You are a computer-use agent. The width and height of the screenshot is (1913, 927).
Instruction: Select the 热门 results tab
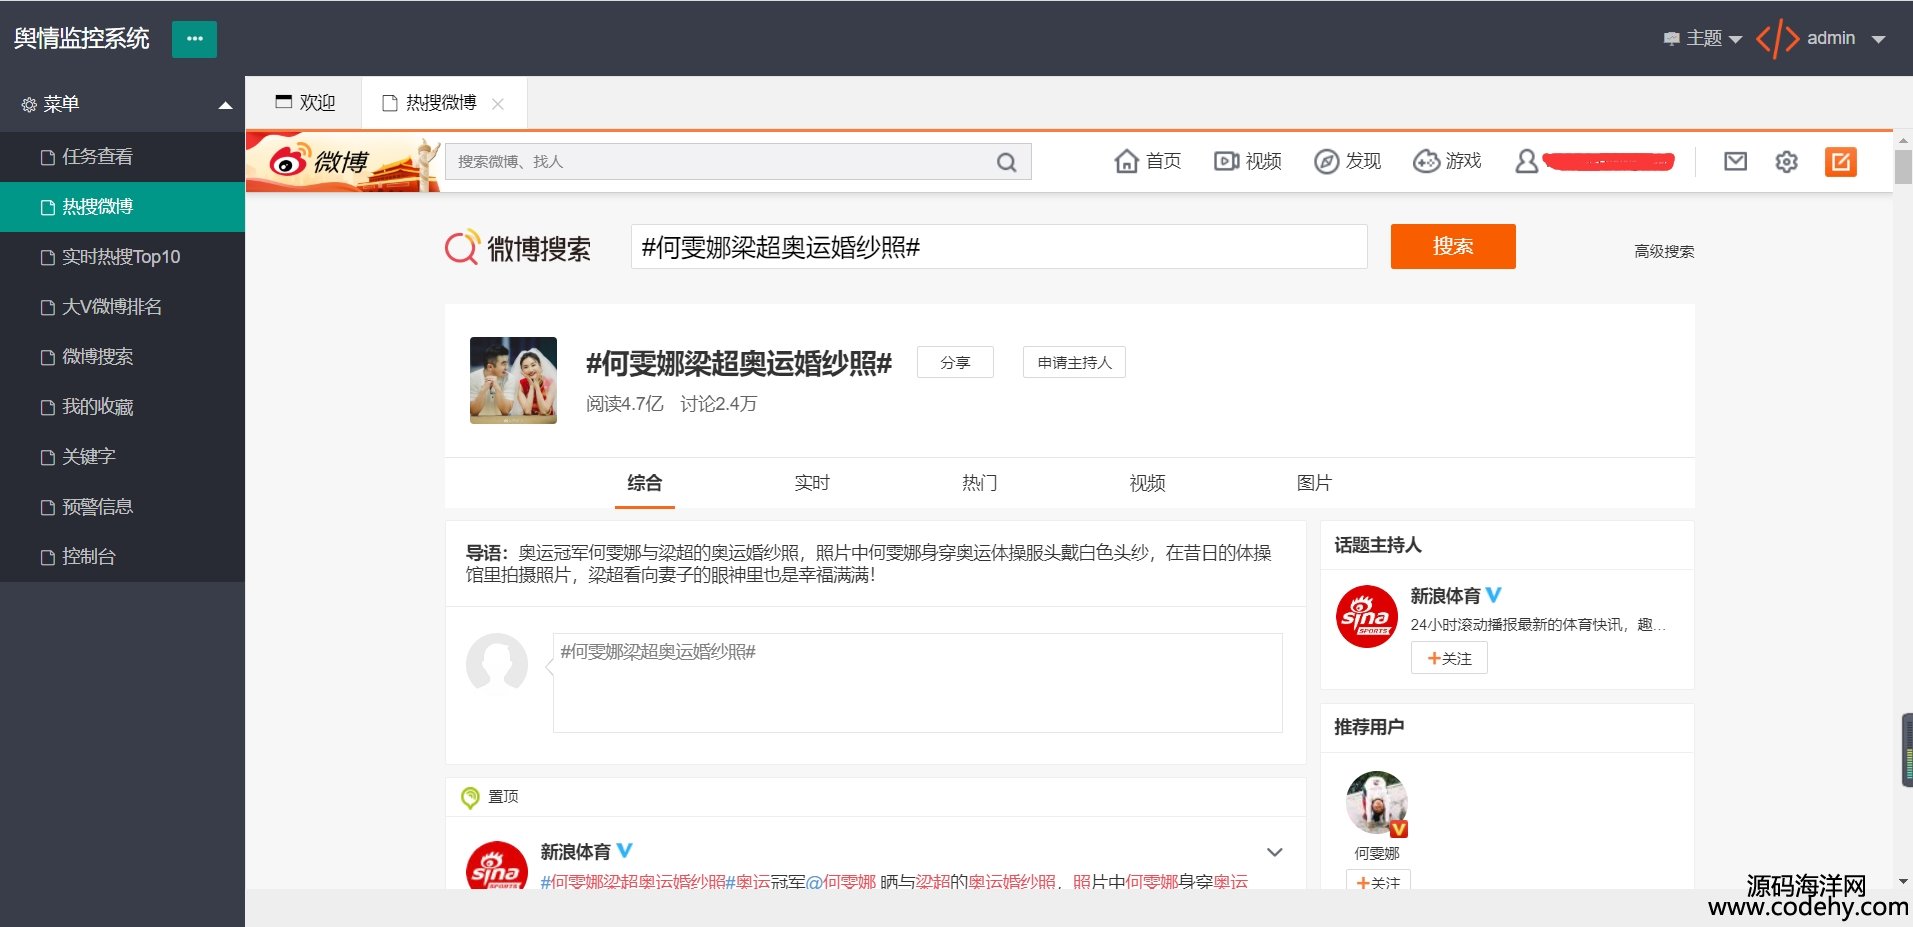(979, 483)
